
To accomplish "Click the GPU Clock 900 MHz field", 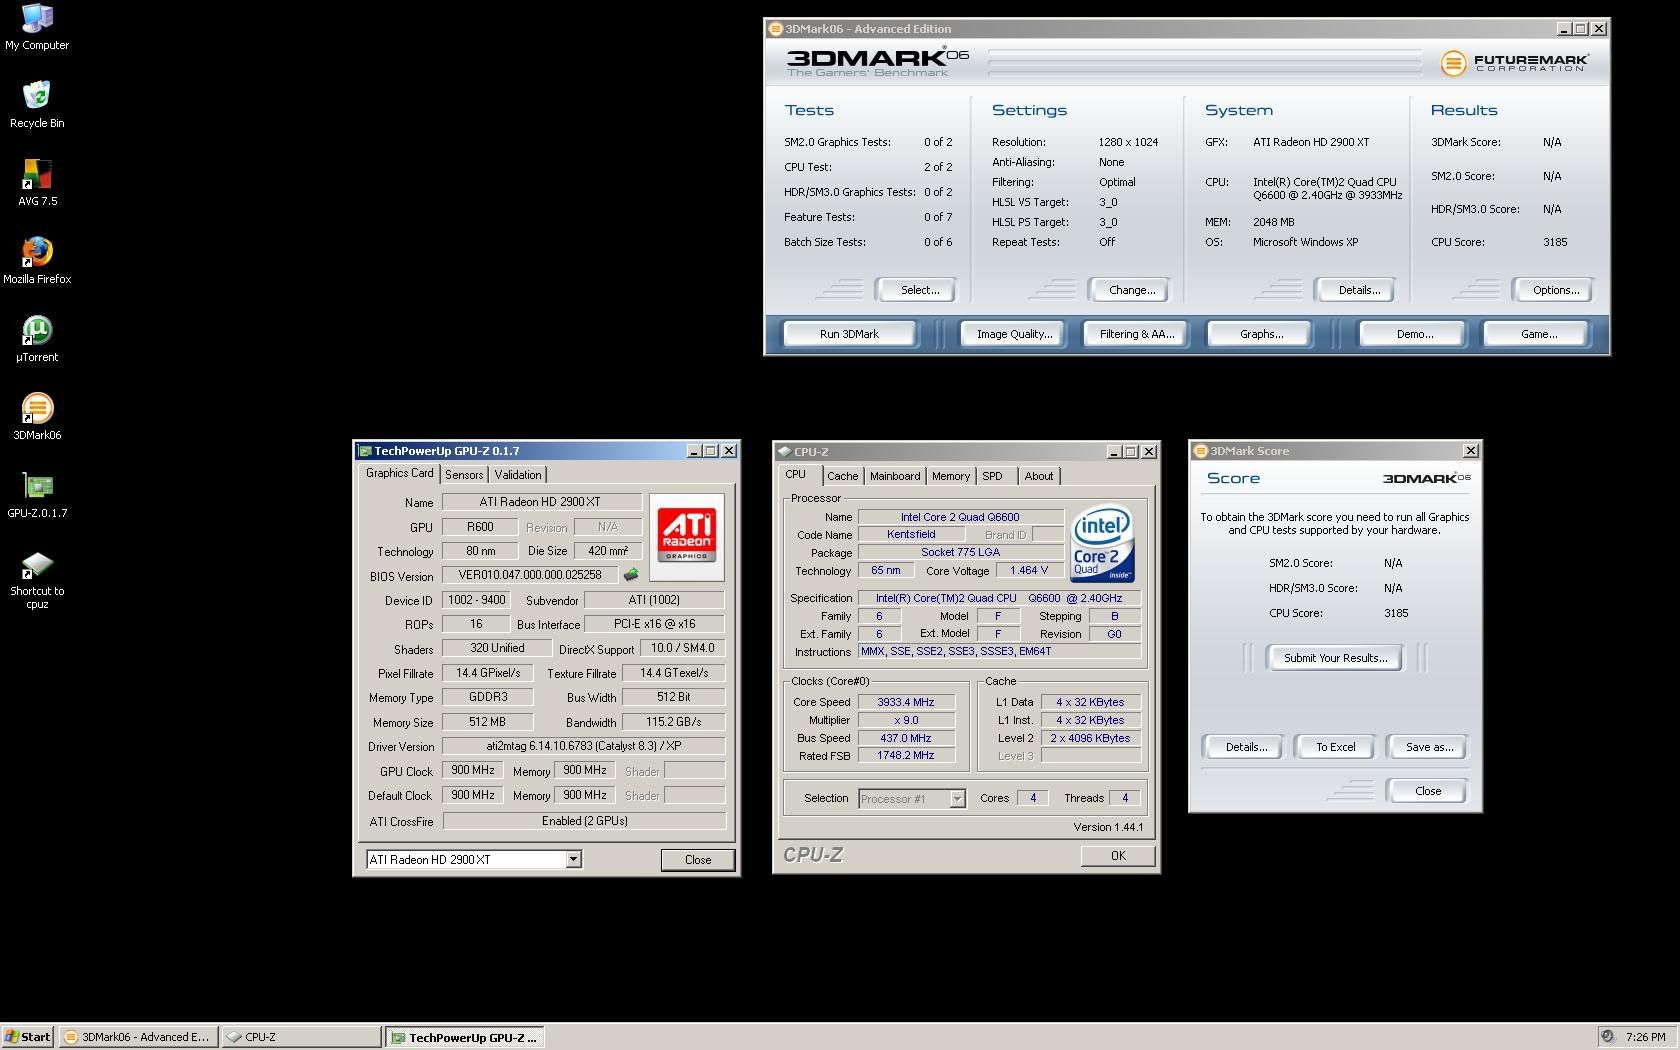I will point(473,770).
